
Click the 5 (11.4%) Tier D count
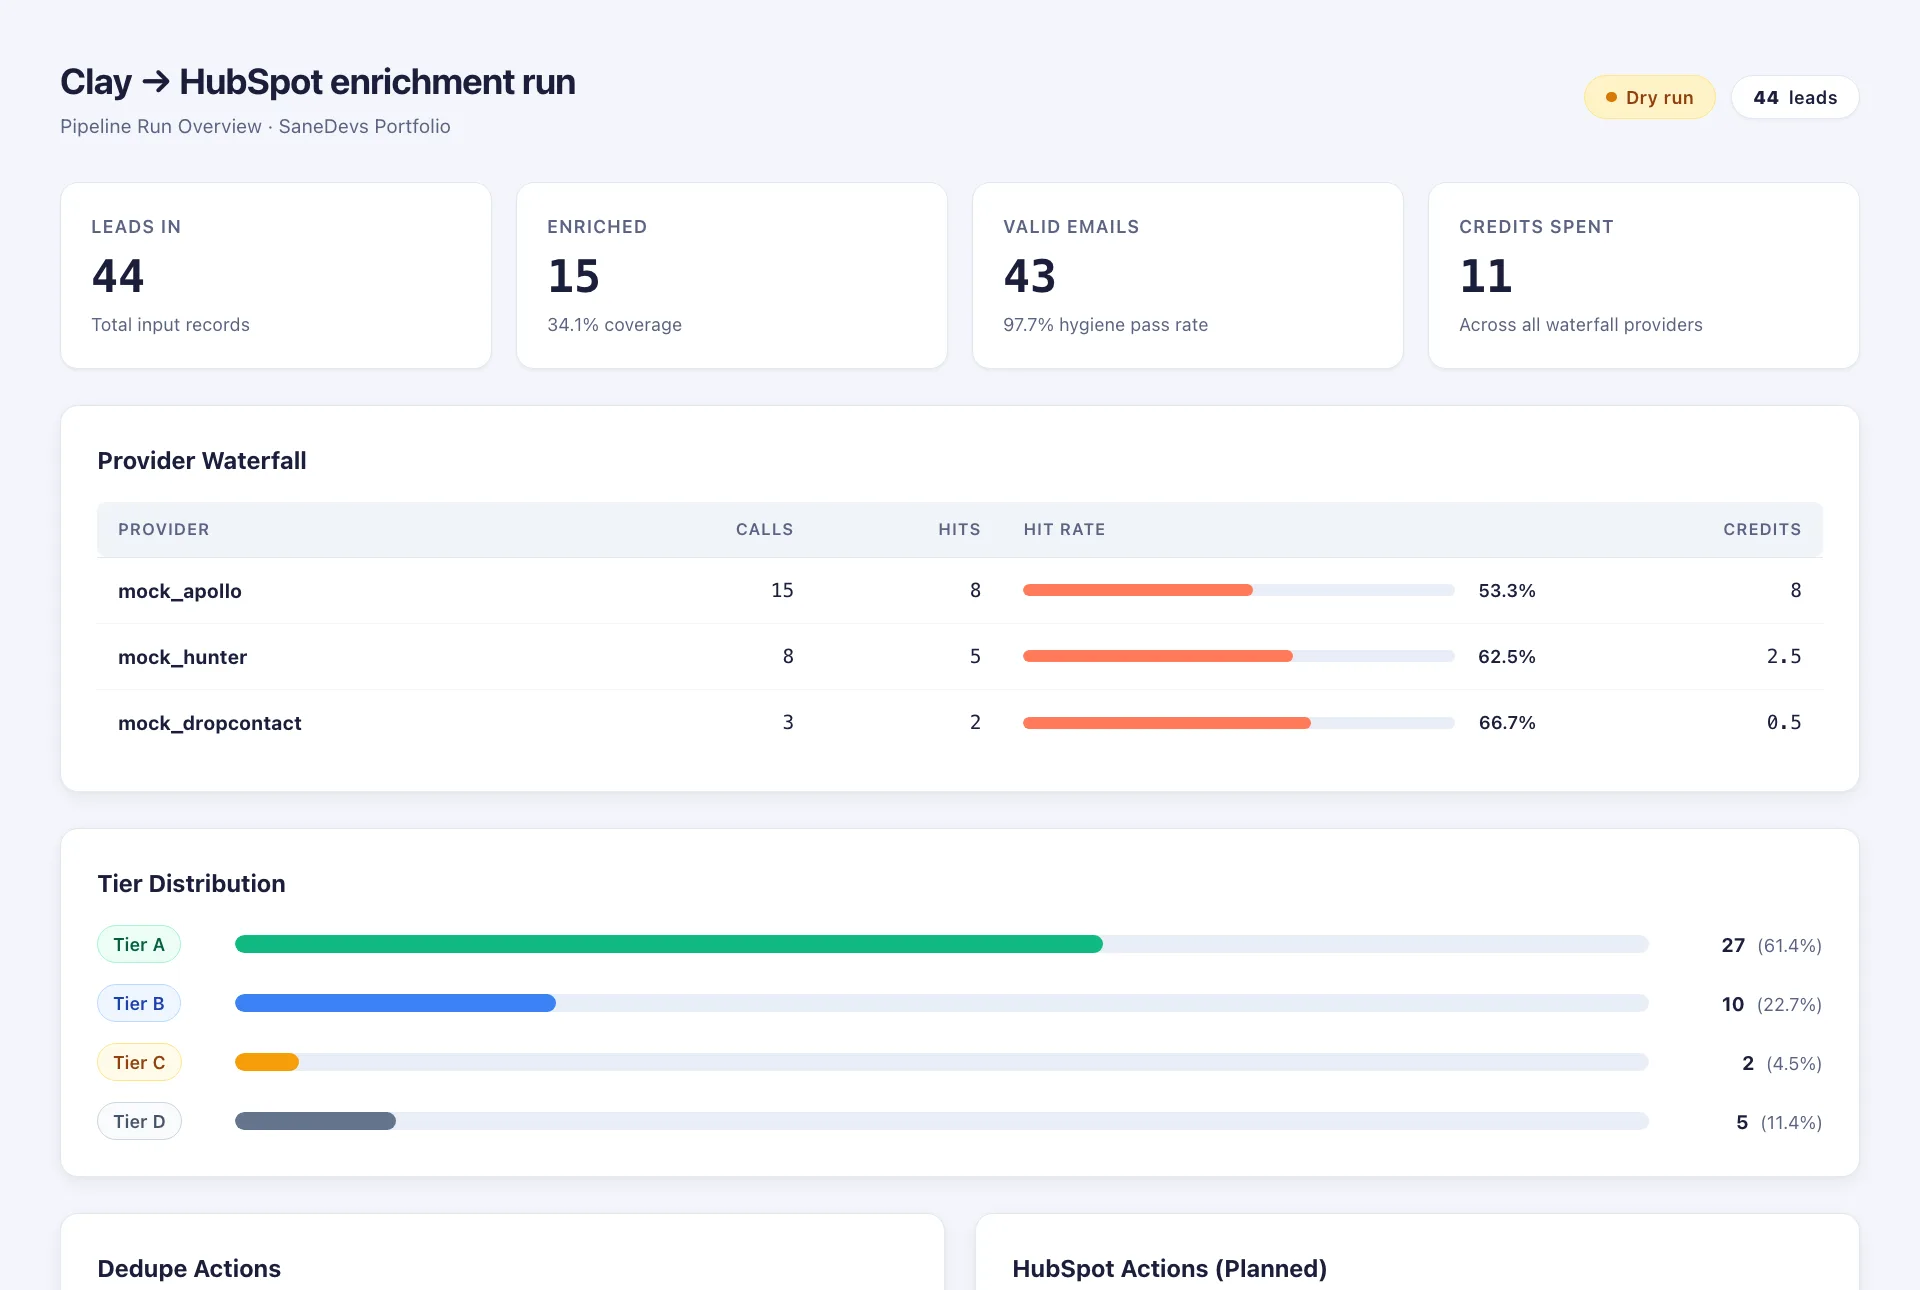click(x=1779, y=1123)
